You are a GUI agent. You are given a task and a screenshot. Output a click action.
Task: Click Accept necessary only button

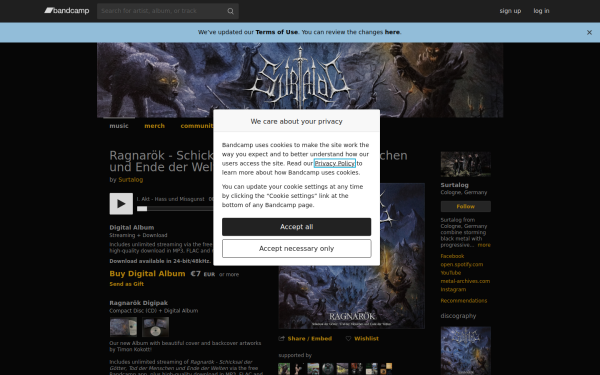tap(297, 249)
